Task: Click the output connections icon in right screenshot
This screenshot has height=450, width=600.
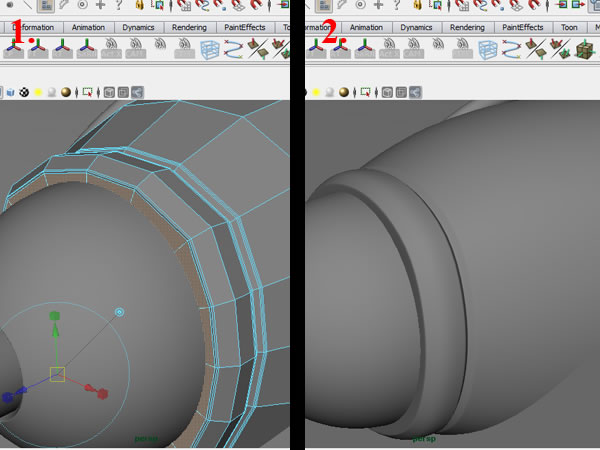Action: [578, 5]
